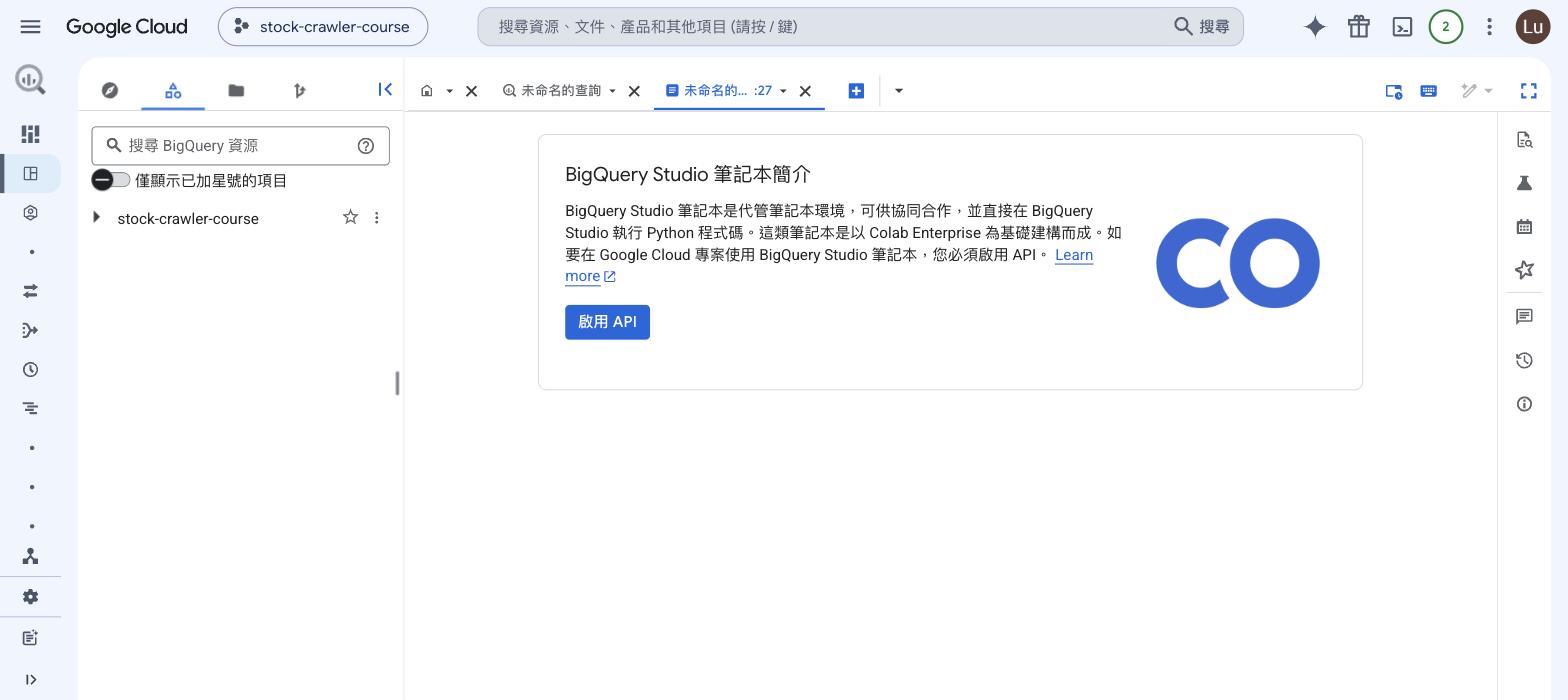1568x700 pixels.
Task: Open stock-crawler-course project actions menu
Action: (x=376, y=217)
